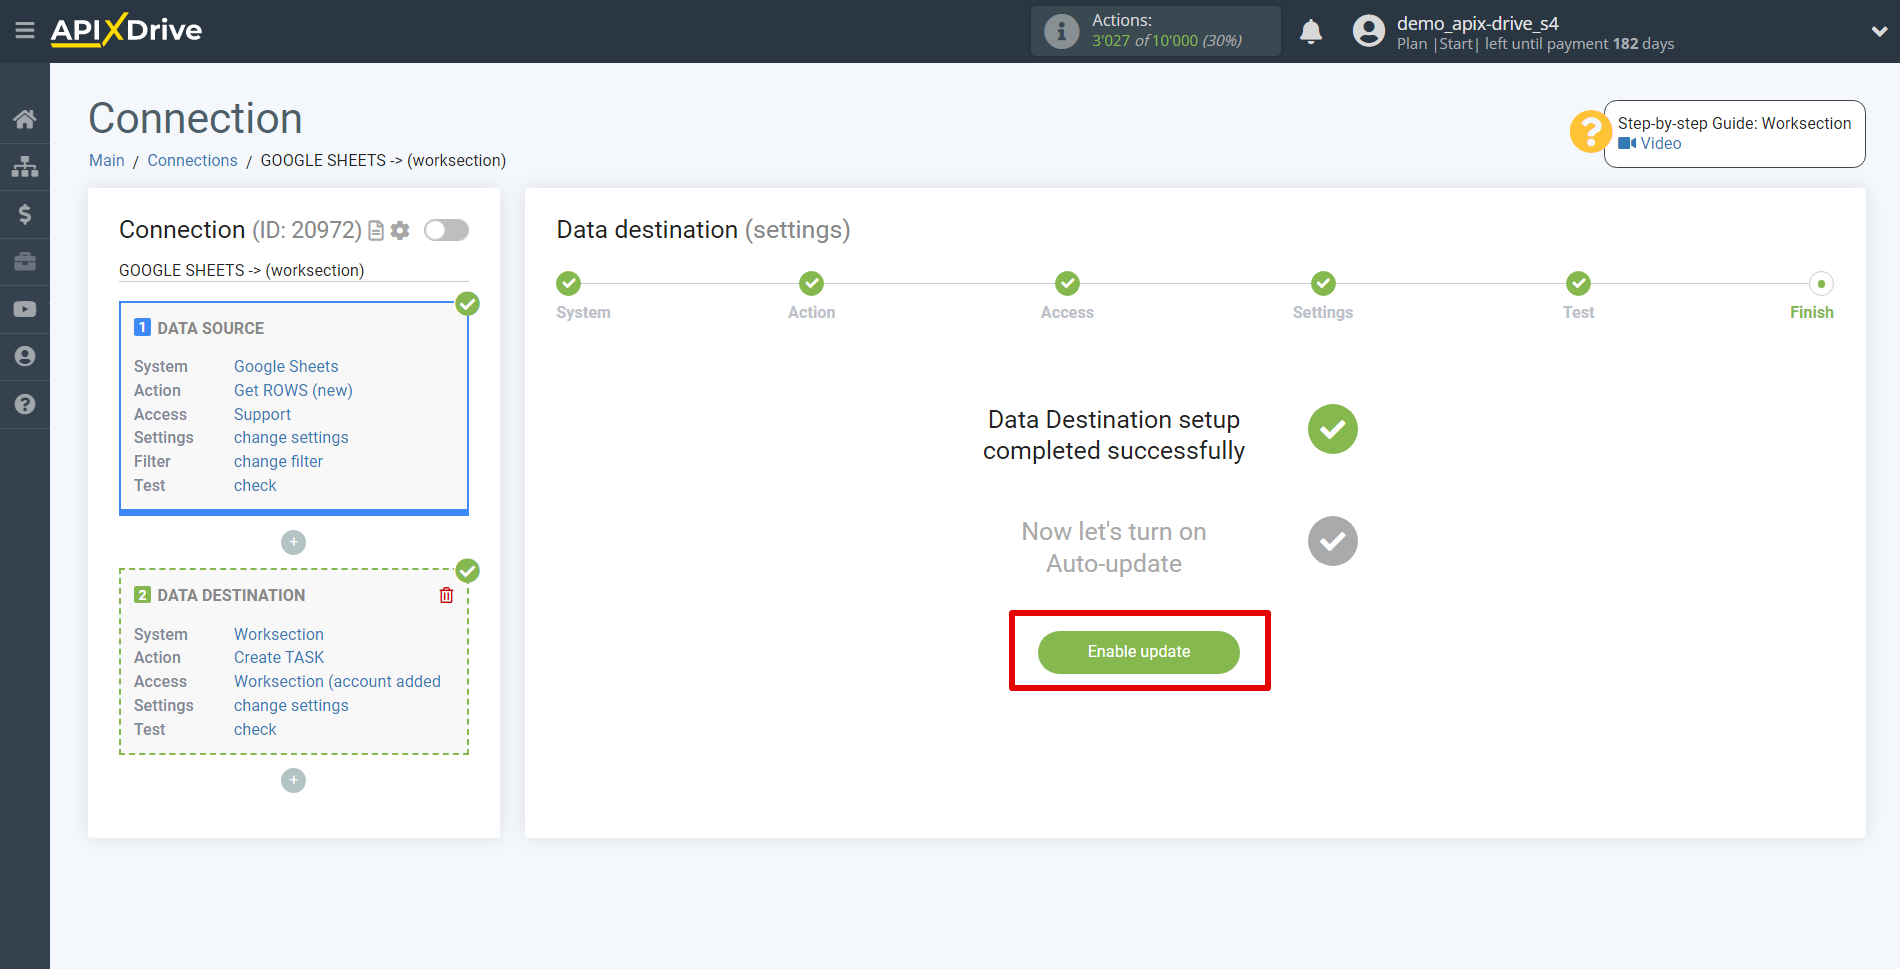This screenshot has width=1900, height=969.
Task: Open the help question sidebar icon
Action: pyautogui.click(x=25, y=404)
